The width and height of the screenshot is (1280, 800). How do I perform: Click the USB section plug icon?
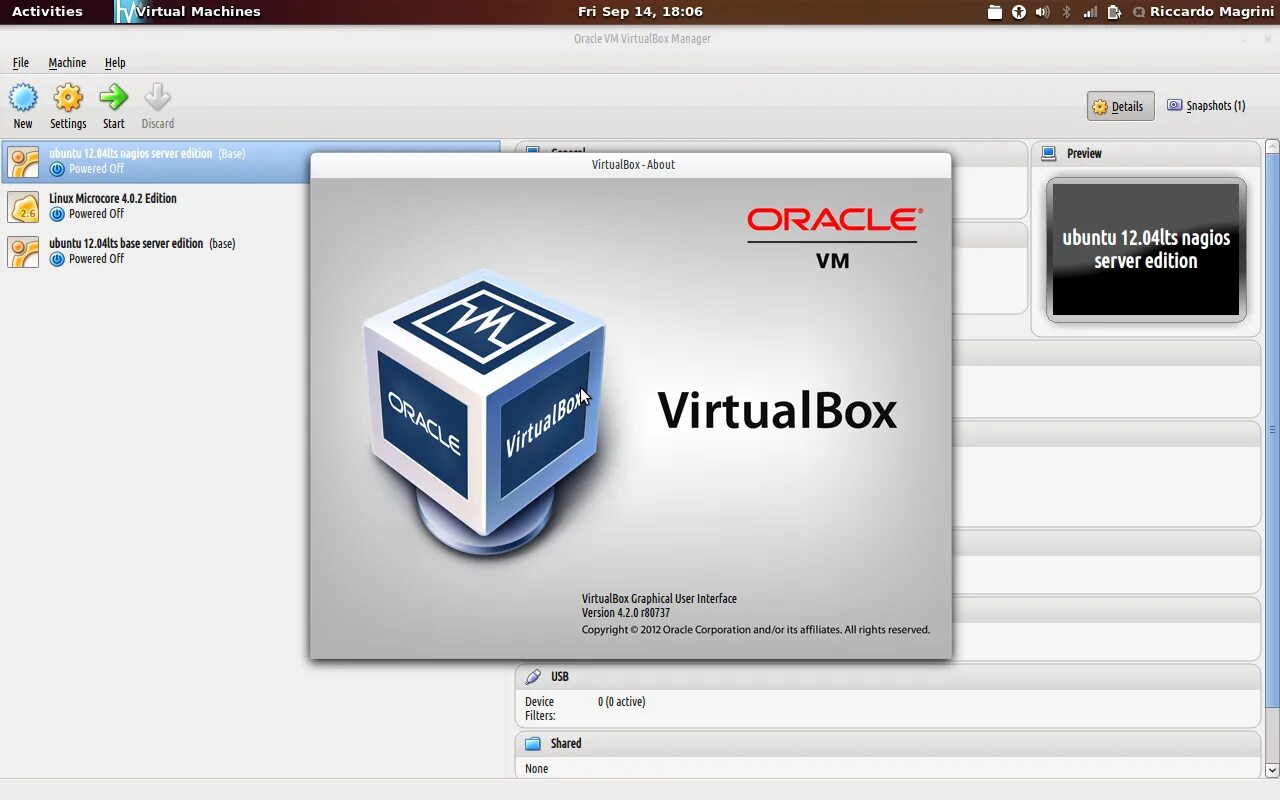click(x=533, y=677)
